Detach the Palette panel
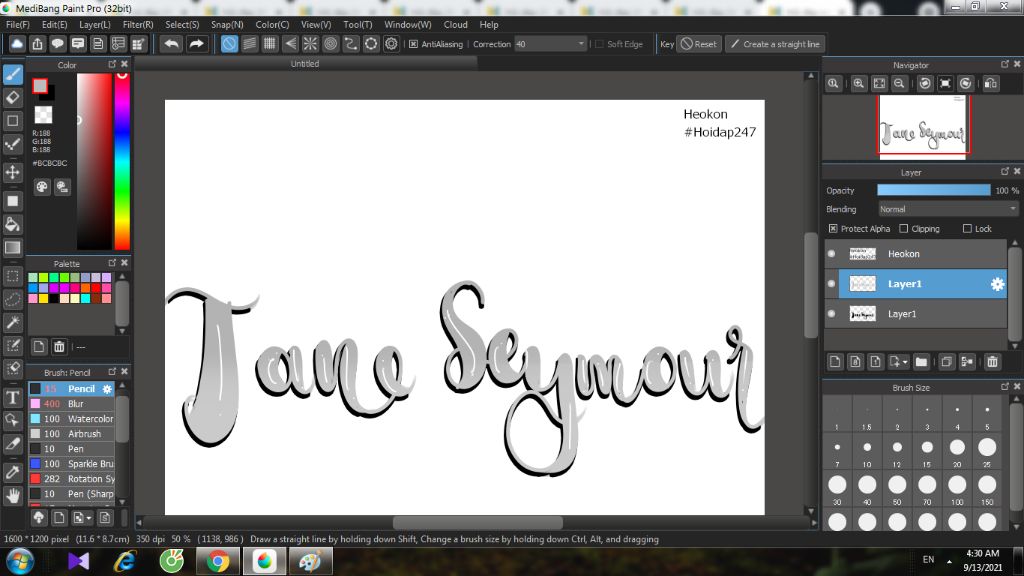The image size is (1024, 576). [x=112, y=263]
